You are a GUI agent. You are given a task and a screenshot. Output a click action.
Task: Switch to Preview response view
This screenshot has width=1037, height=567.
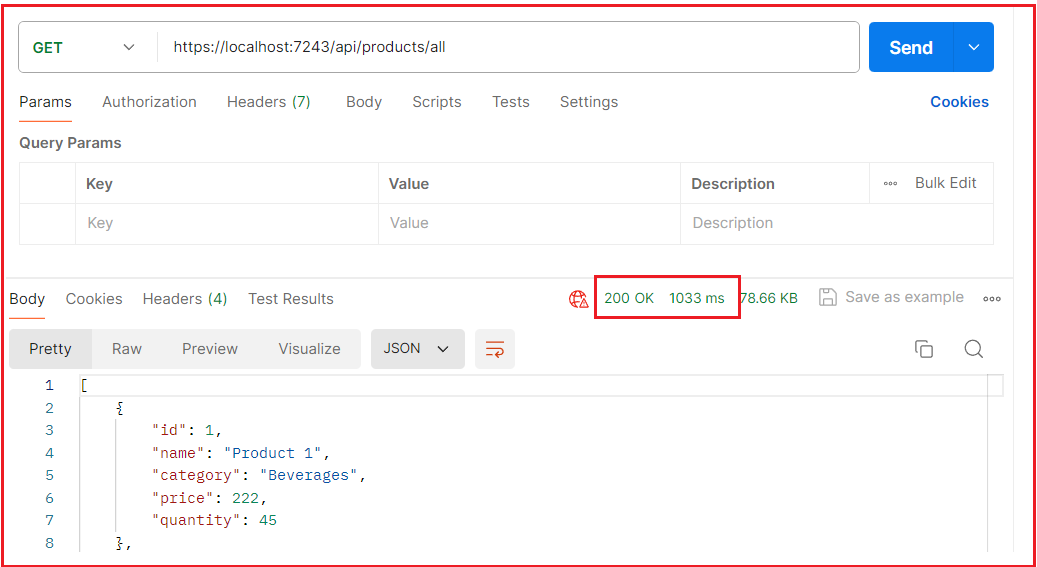pos(210,349)
